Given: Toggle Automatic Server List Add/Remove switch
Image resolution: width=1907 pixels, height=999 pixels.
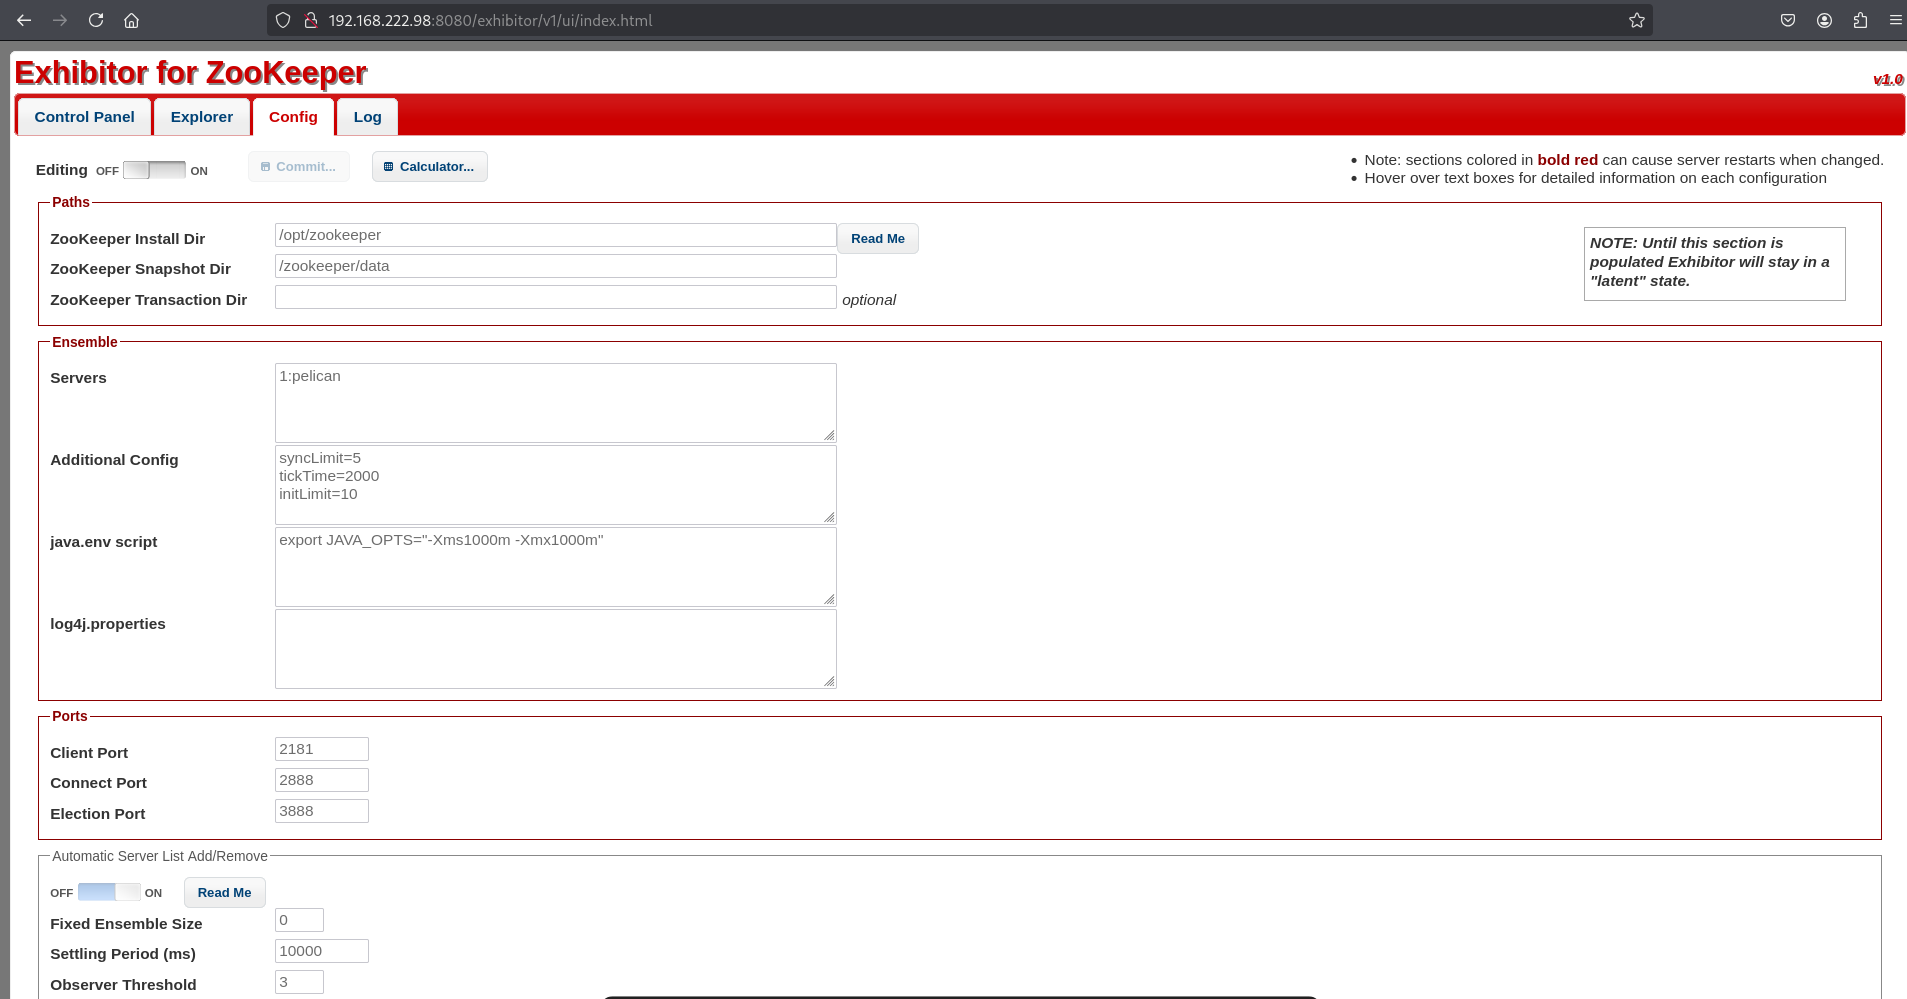Looking at the screenshot, I should 109,892.
